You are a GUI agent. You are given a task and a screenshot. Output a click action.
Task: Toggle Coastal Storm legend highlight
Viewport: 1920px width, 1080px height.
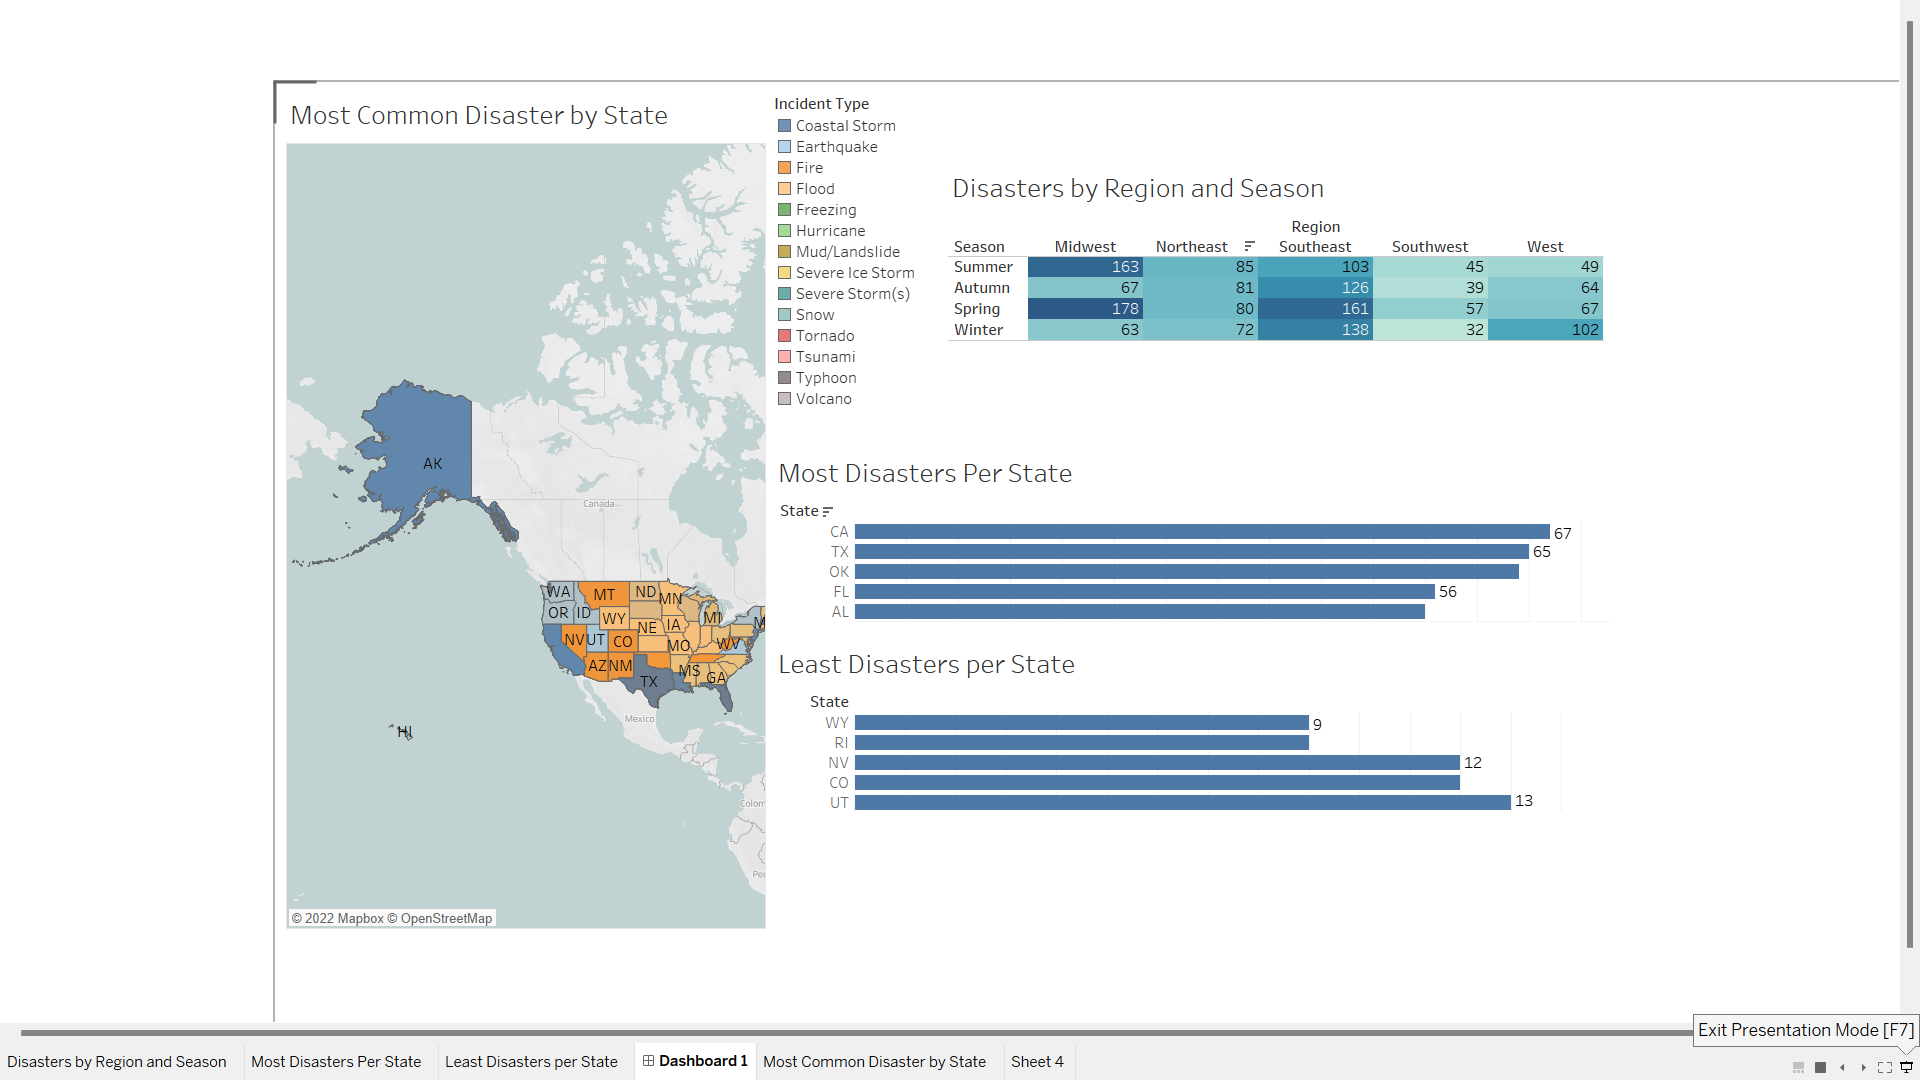(x=845, y=126)
